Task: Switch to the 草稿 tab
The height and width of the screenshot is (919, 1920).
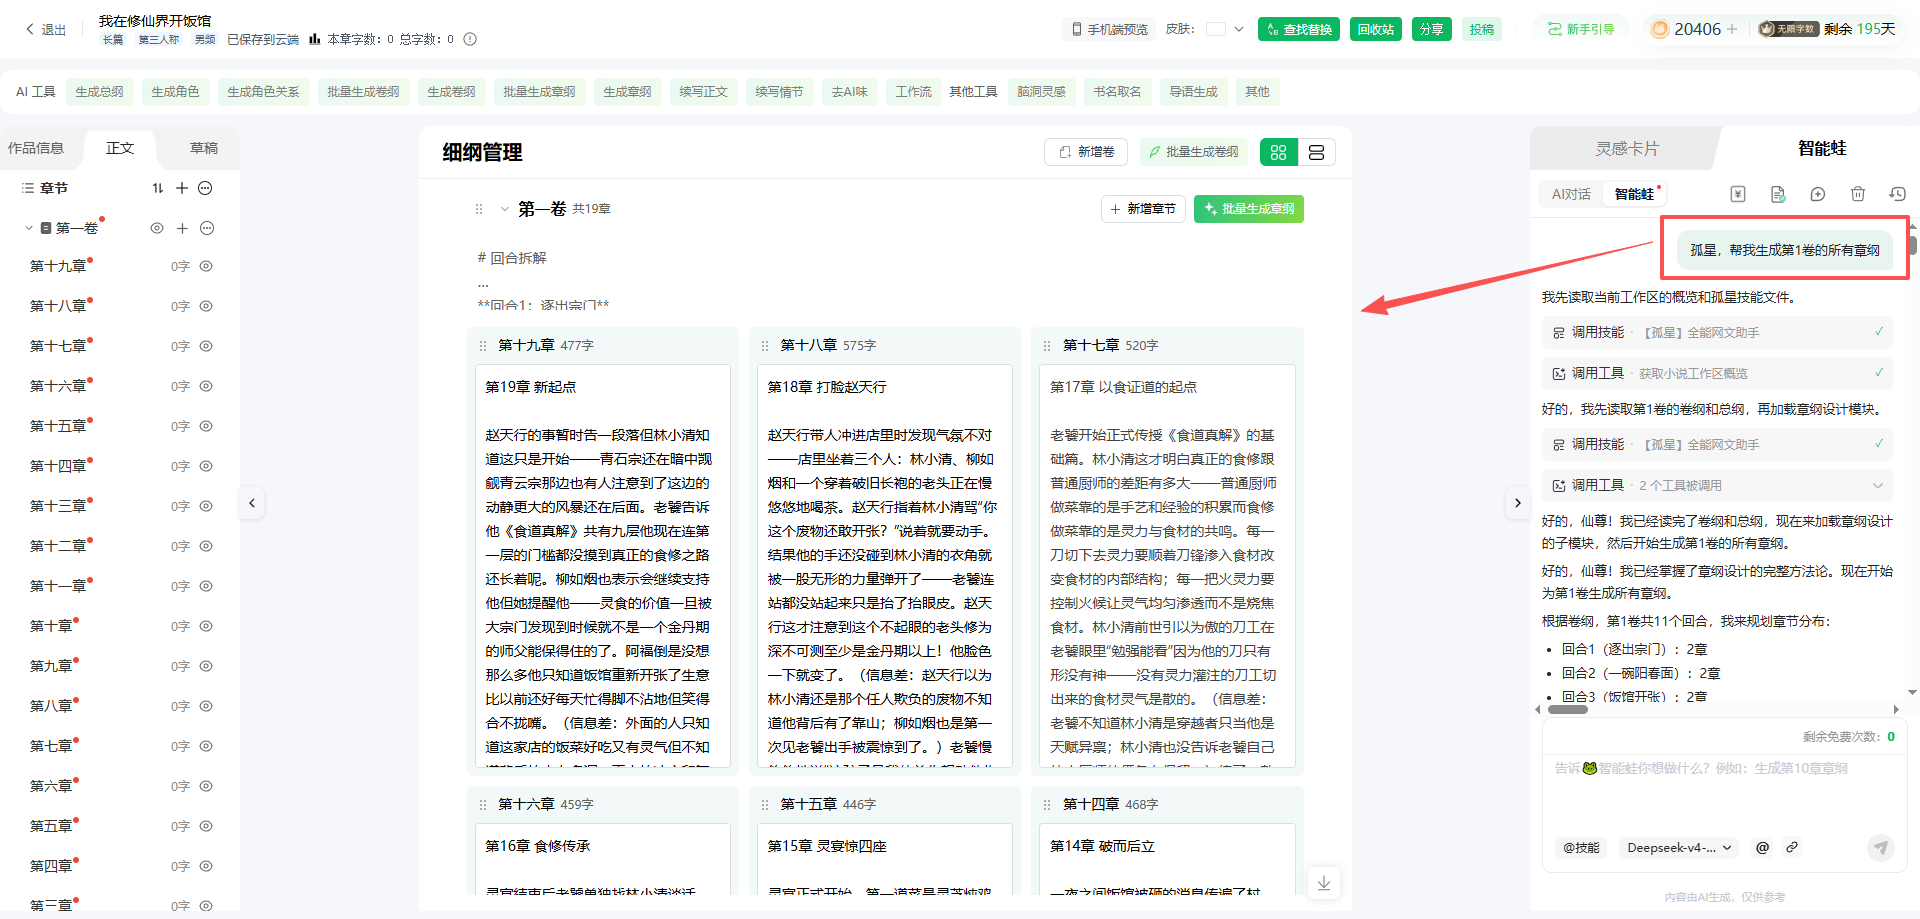Action: pos(204,148)
